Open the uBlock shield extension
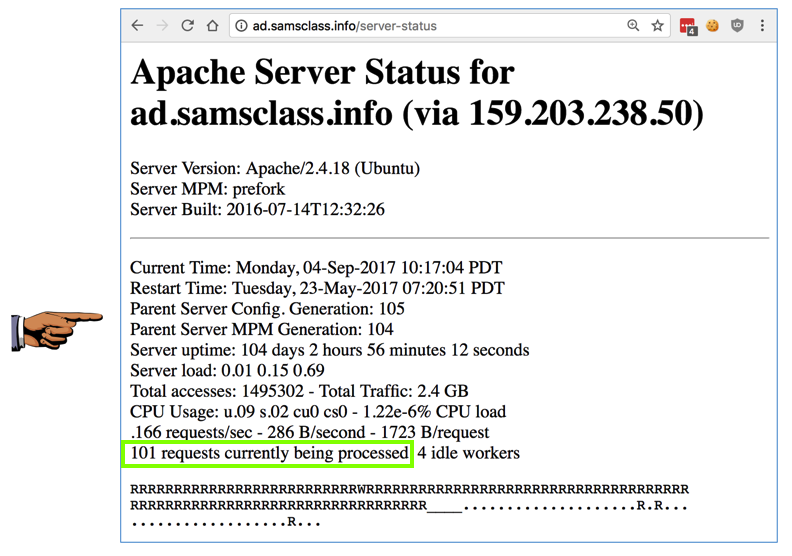This screenshot has width=792, height=556. tap(738, 26)
